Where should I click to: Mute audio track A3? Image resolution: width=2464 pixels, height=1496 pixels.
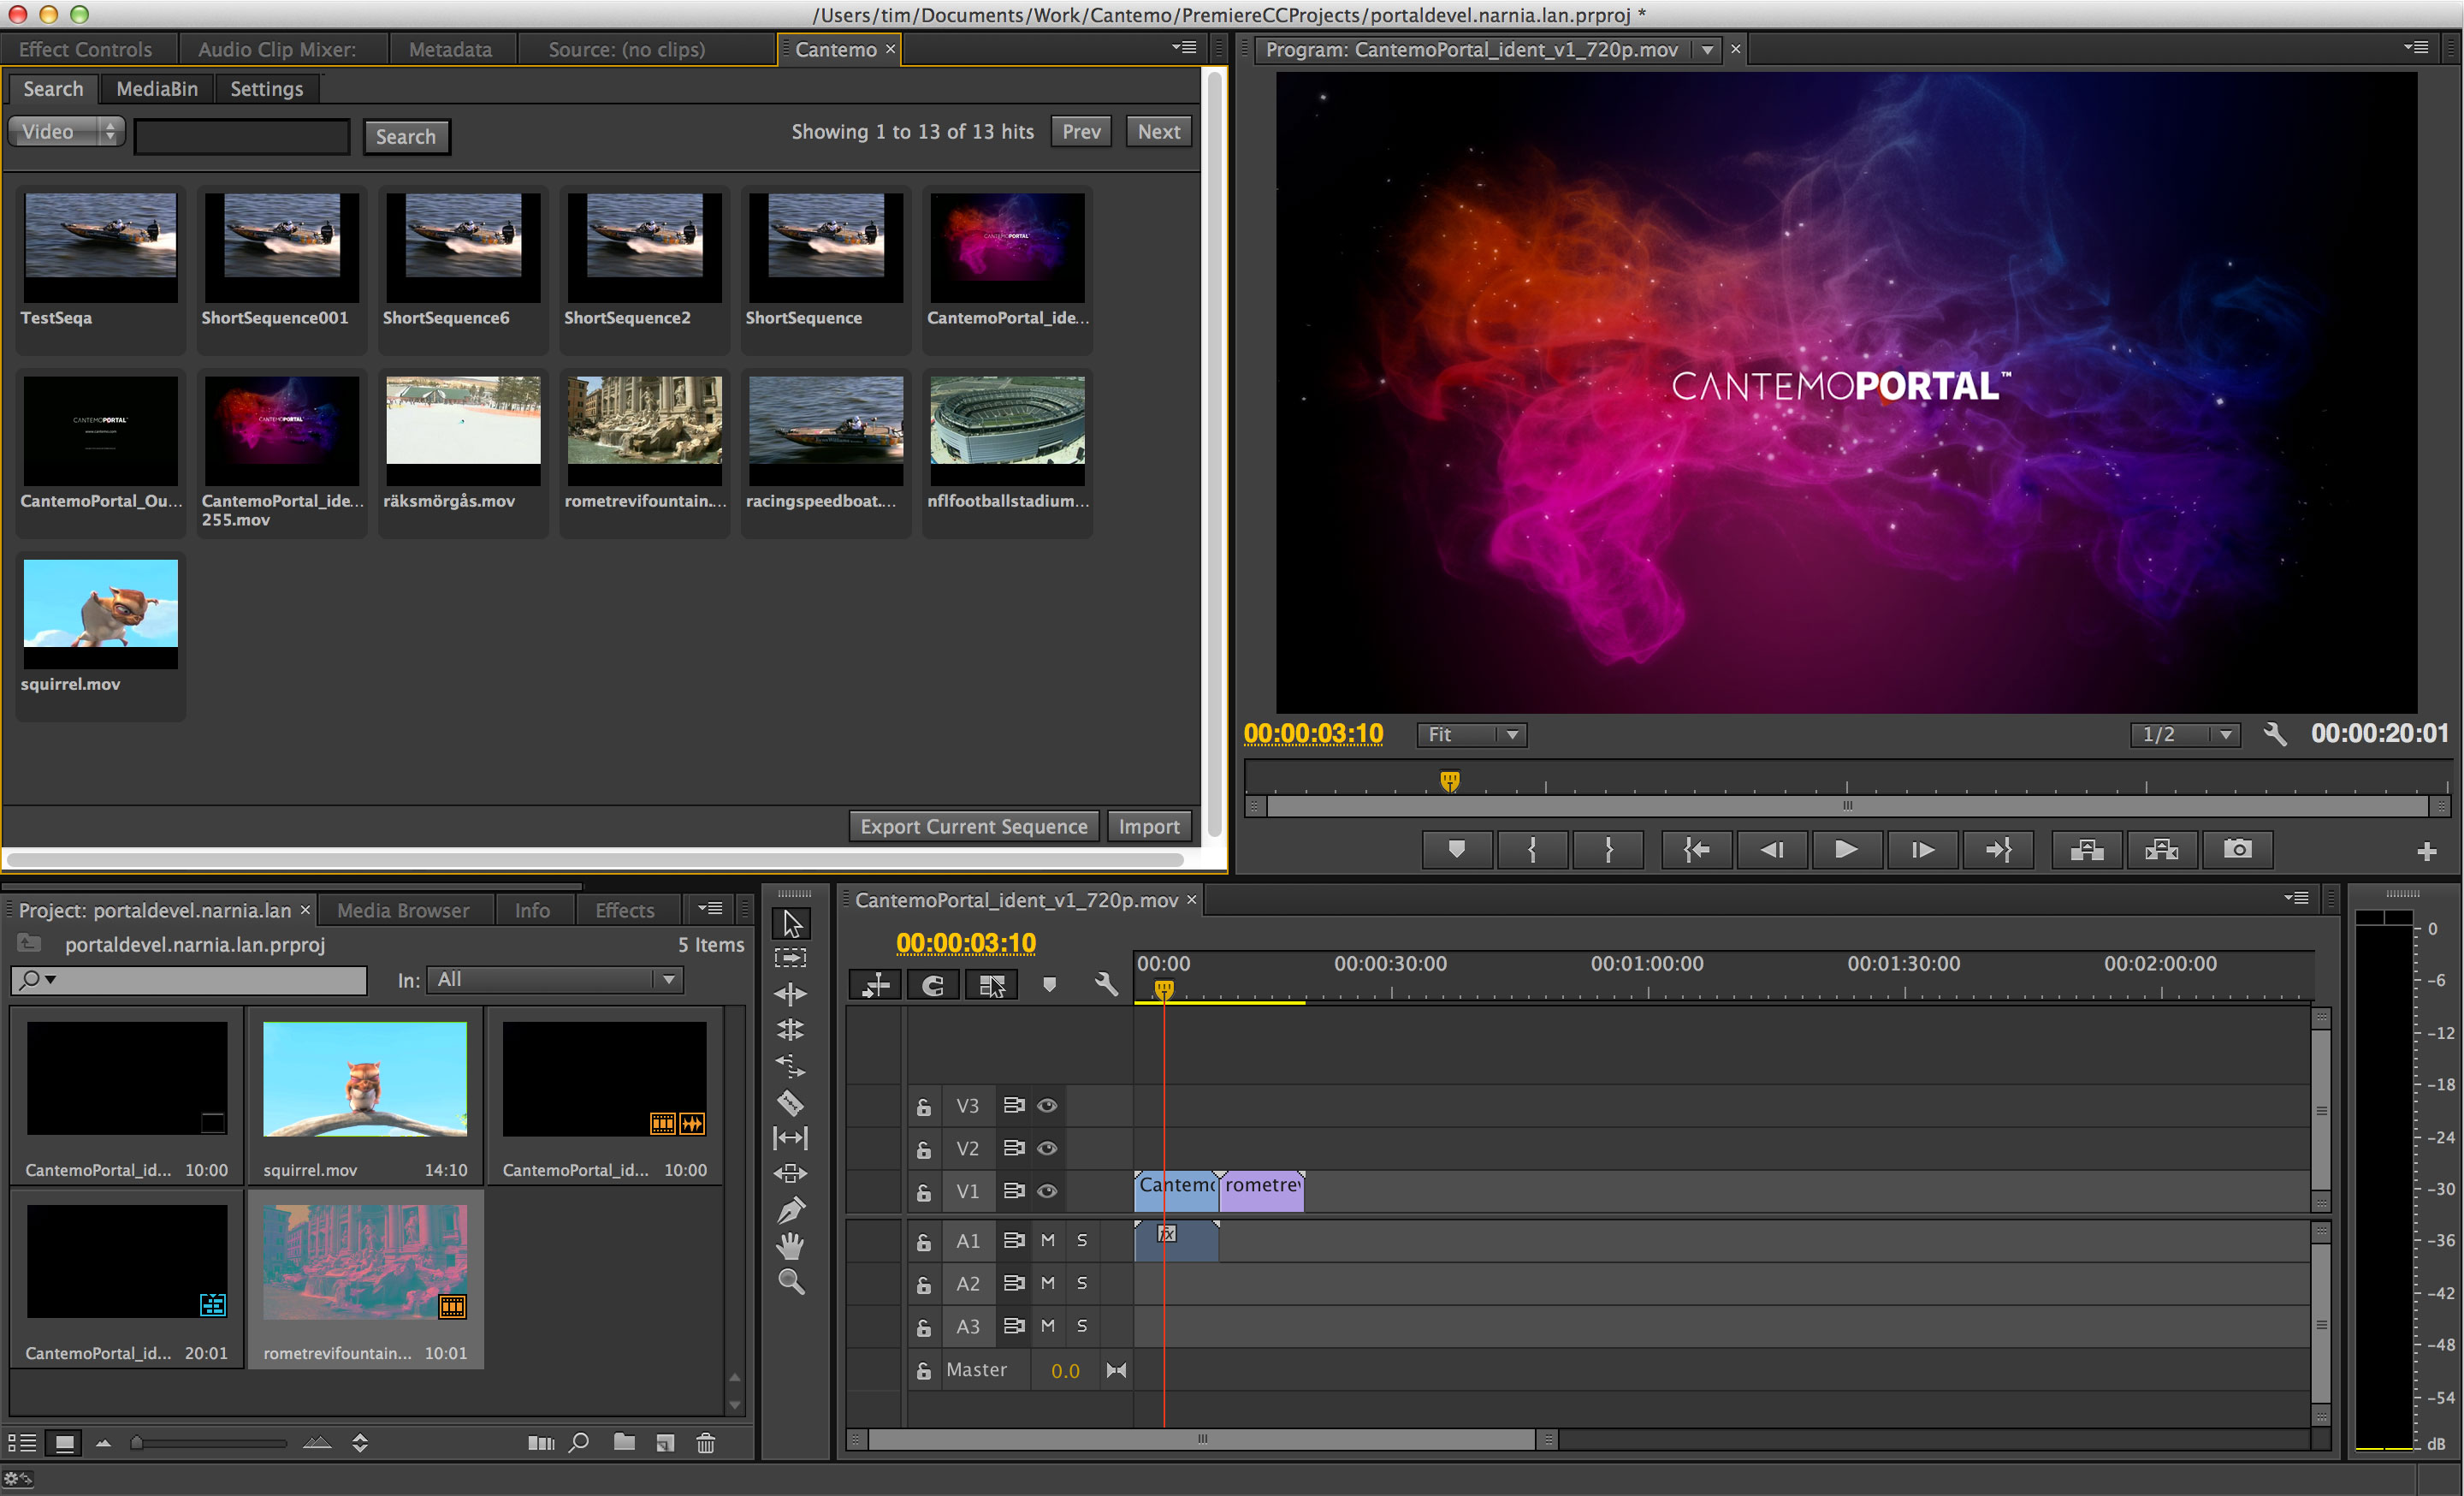(1048, 1326)
